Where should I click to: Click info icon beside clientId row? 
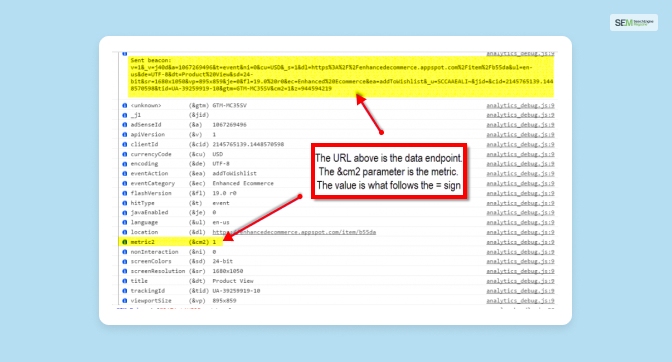tap(125, 144)
